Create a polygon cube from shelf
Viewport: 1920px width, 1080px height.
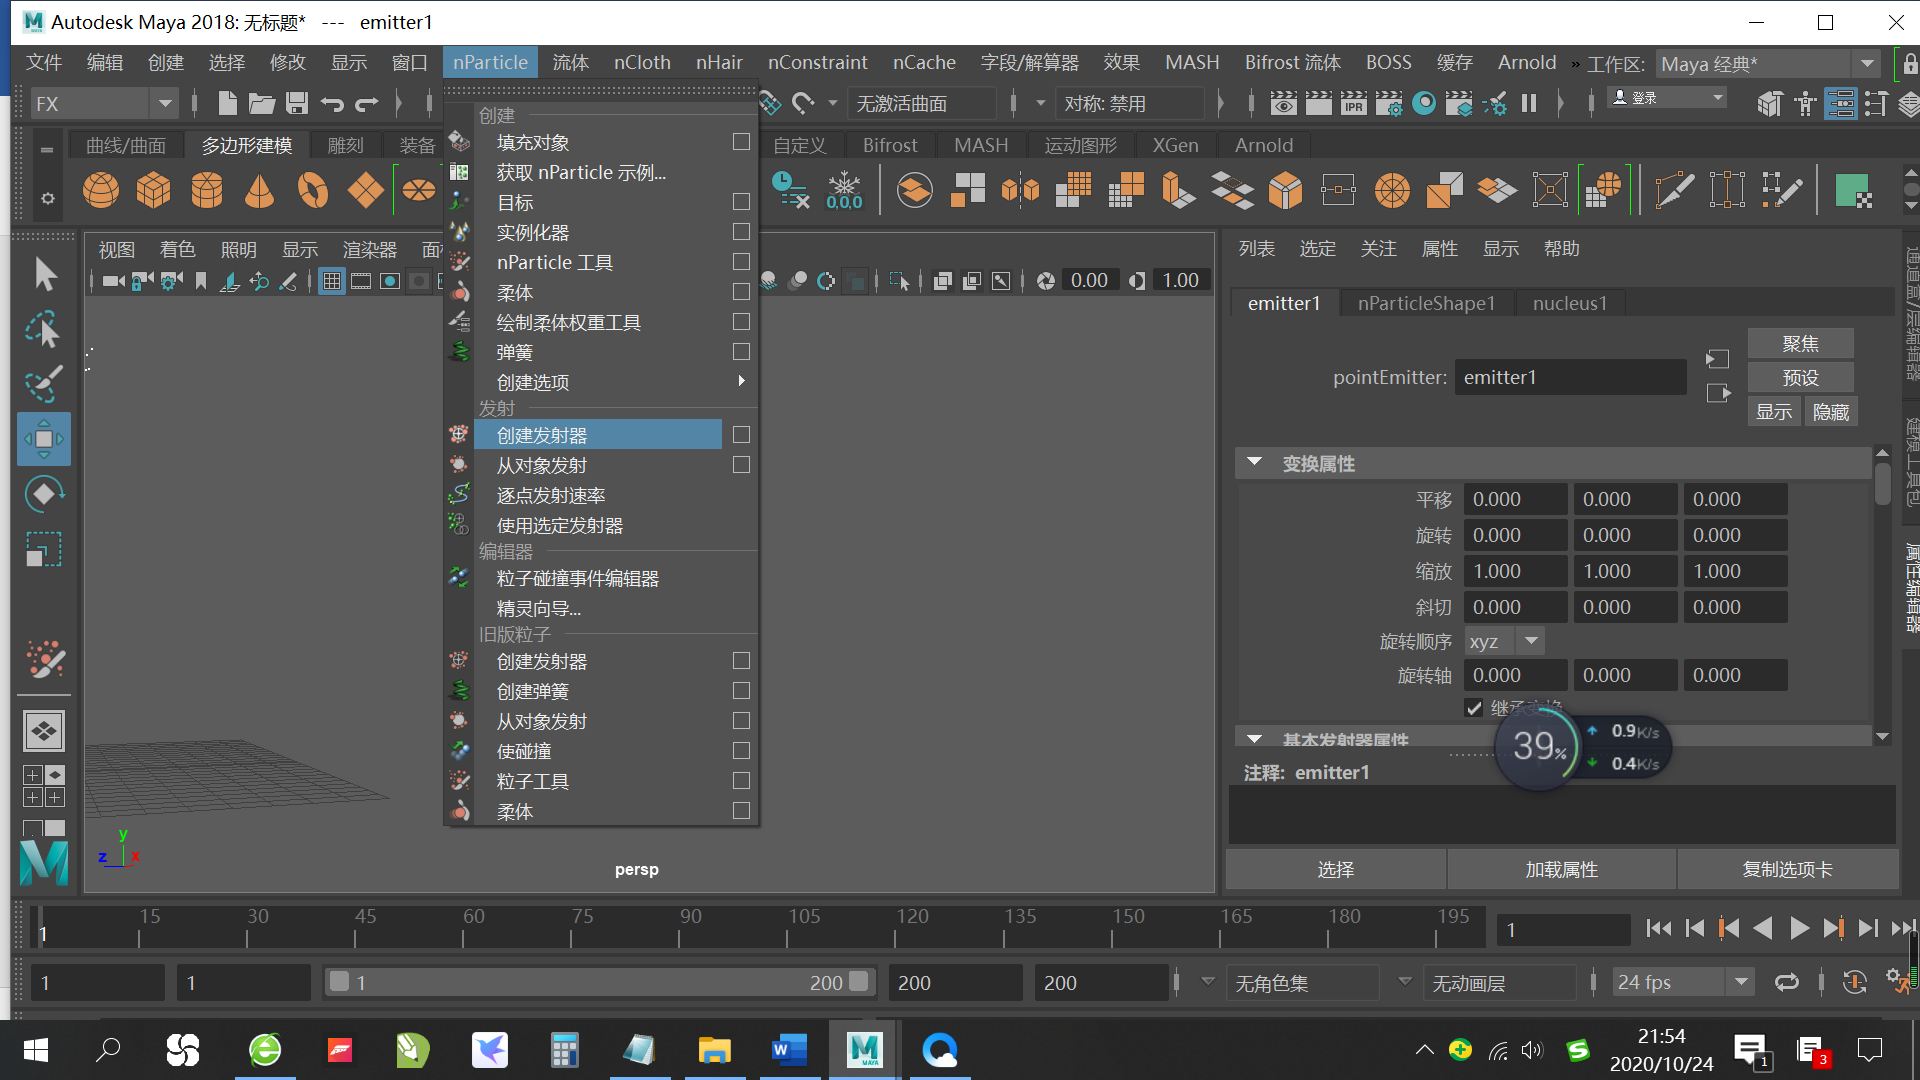(153, 190)
